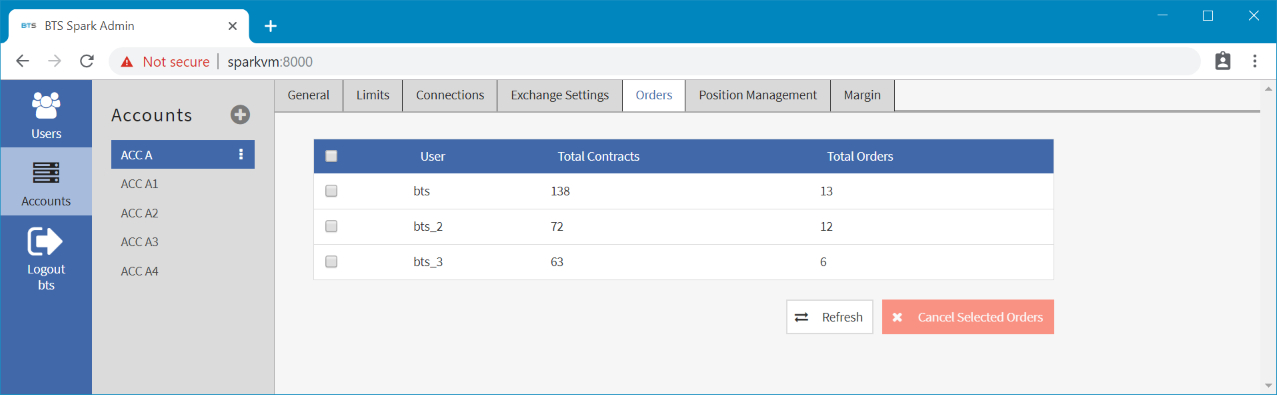Click the 63 total contracts value
1277x395 pixels.
557,261
